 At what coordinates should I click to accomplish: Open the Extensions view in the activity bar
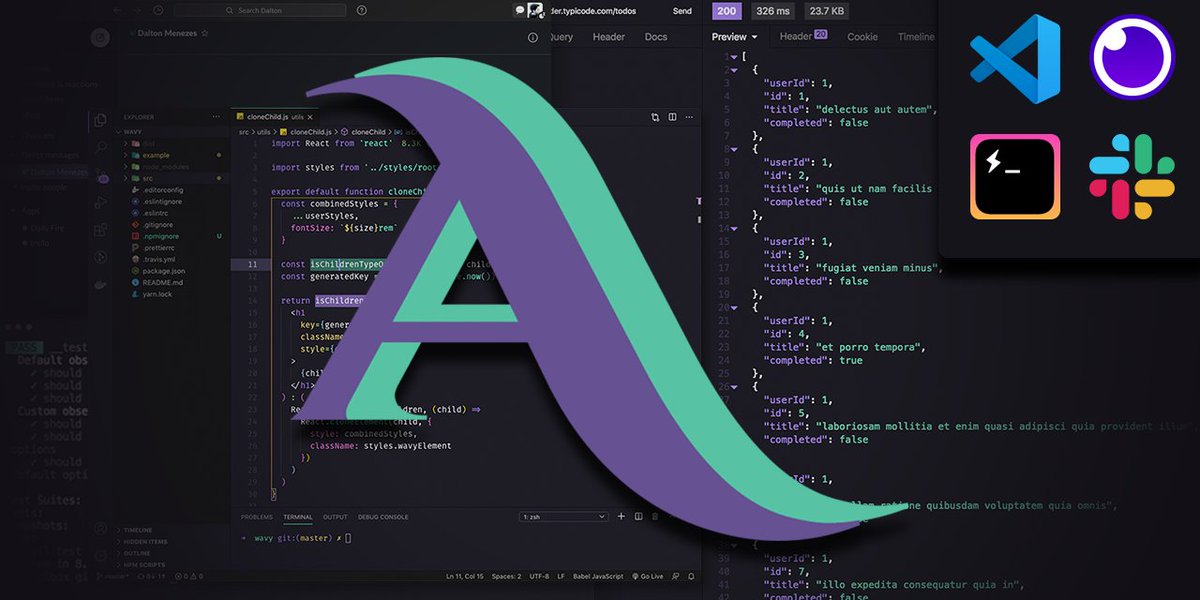point(102,229)
